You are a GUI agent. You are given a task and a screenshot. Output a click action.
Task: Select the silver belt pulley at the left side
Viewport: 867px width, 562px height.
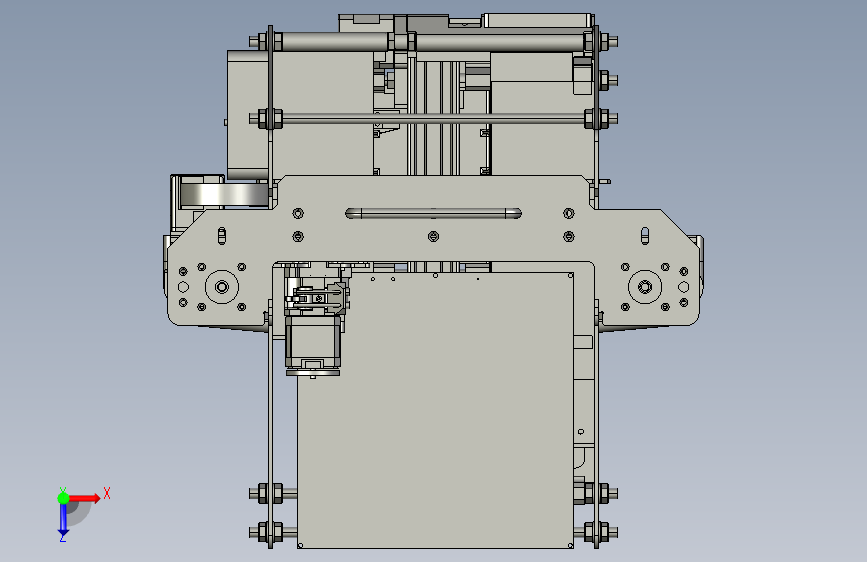(224, 195)
